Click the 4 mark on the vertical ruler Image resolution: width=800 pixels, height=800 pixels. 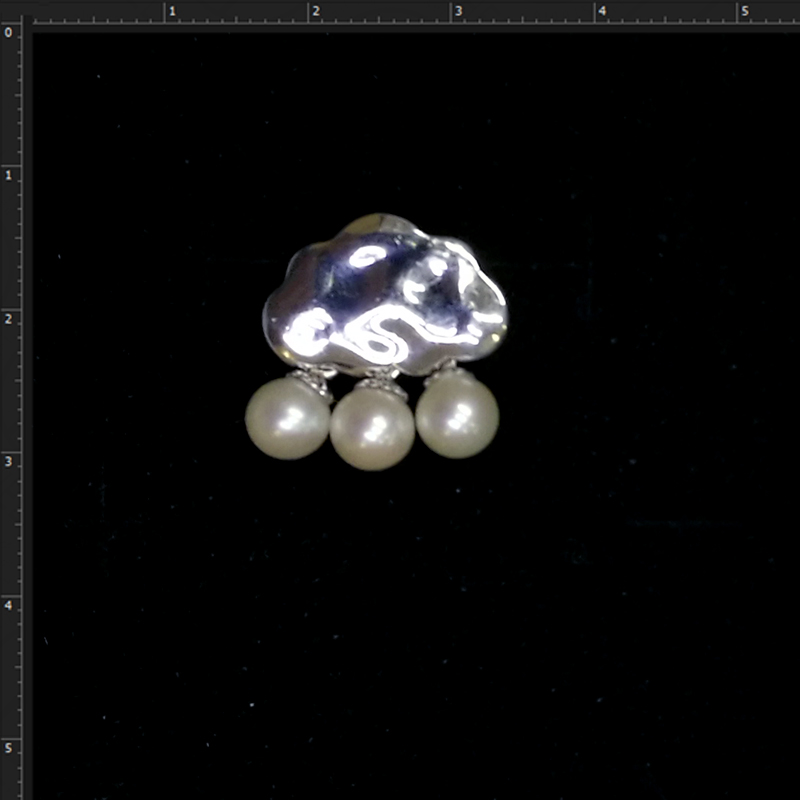(x=8, y=605)
